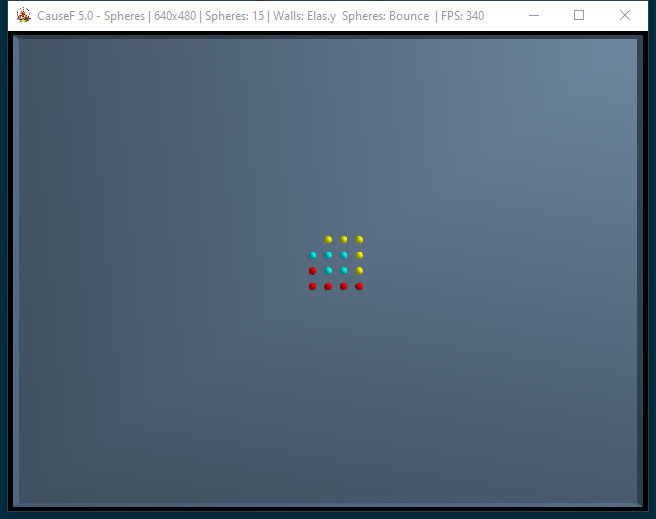Click third red sphere in bottom row
This screenshot has width=656, height=519.
344,287
